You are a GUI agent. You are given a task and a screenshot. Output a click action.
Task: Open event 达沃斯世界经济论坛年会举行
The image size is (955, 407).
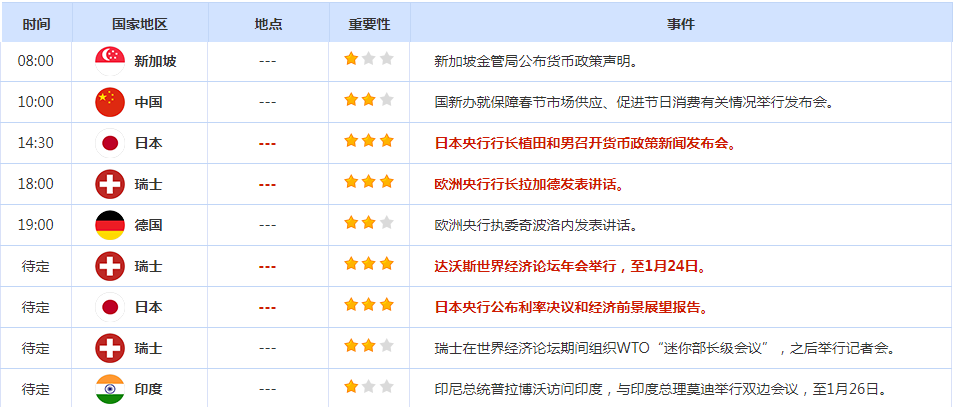pyautogui.click(x=571, y=266)
